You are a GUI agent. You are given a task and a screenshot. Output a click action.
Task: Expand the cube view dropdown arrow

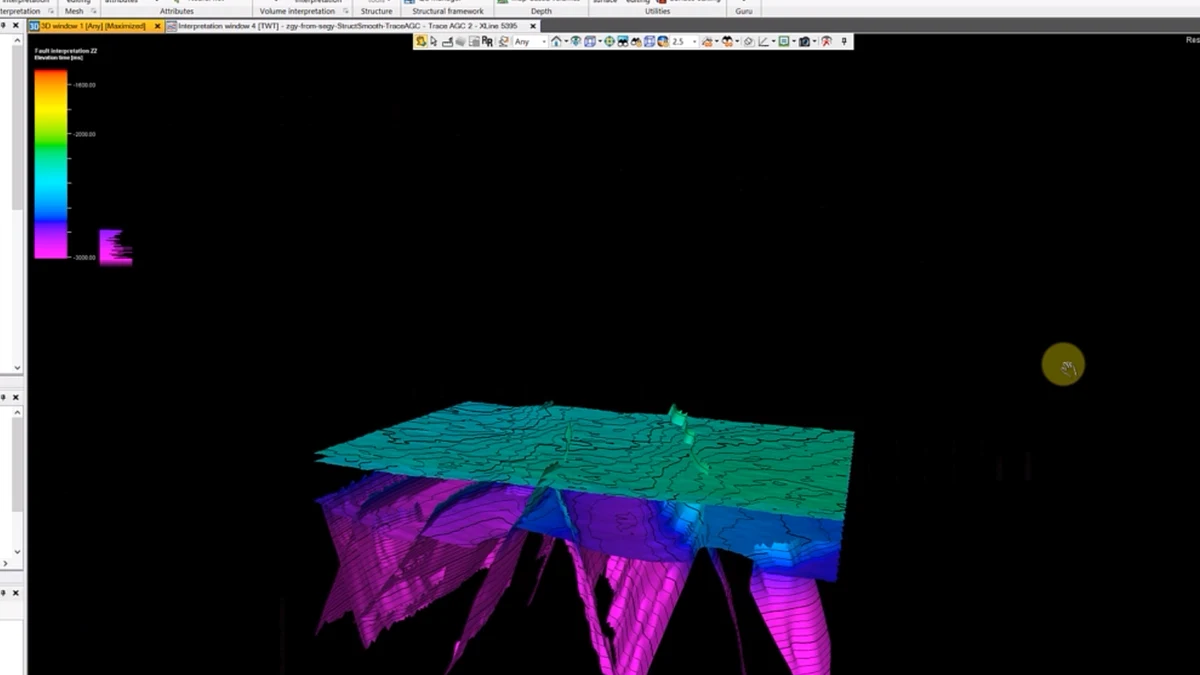pyautogui.click(x=600, y=42)
